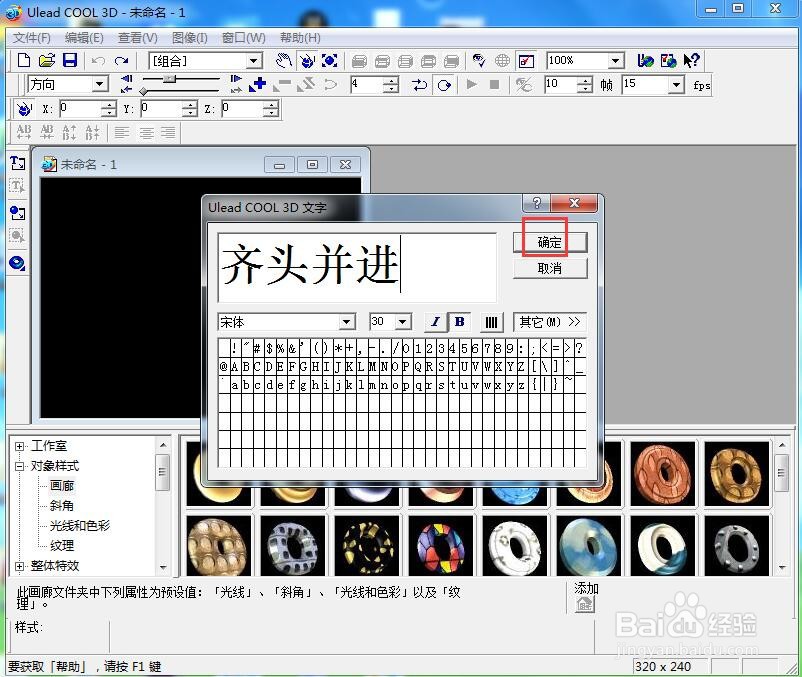The width and height of the screenshot is (802, 677).
Task: Open the font size 30 dropdown
Action: [x=403, y=322]
